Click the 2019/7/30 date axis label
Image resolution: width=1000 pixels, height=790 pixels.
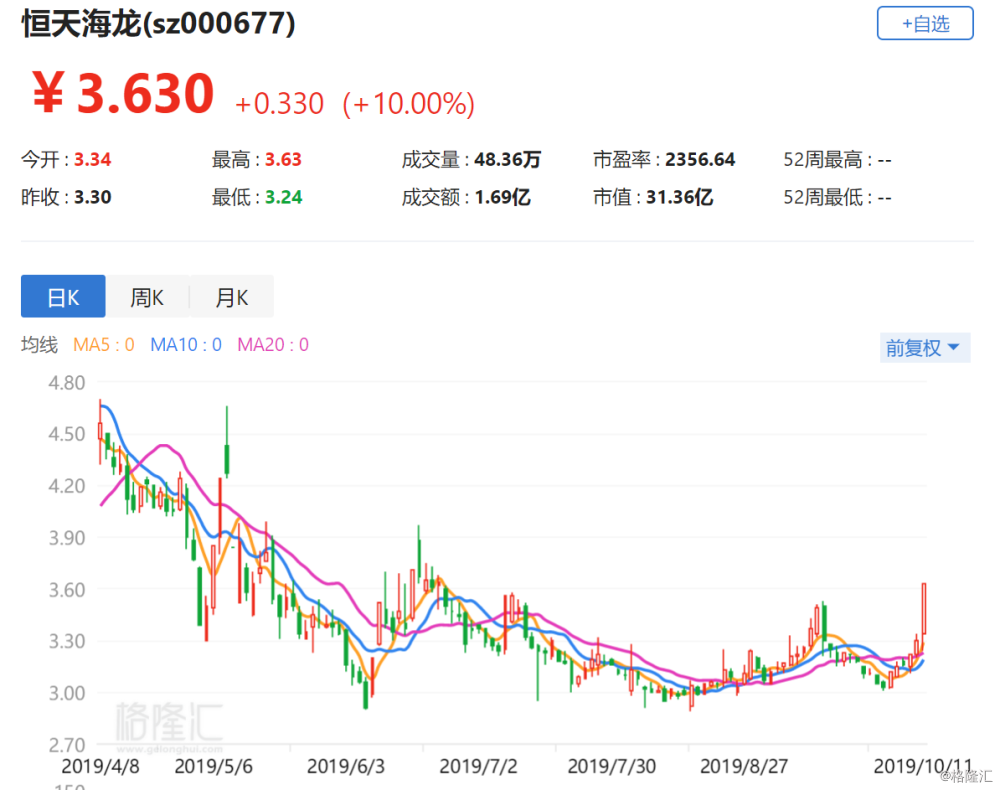pyautogui.click(x=612, y=766)
